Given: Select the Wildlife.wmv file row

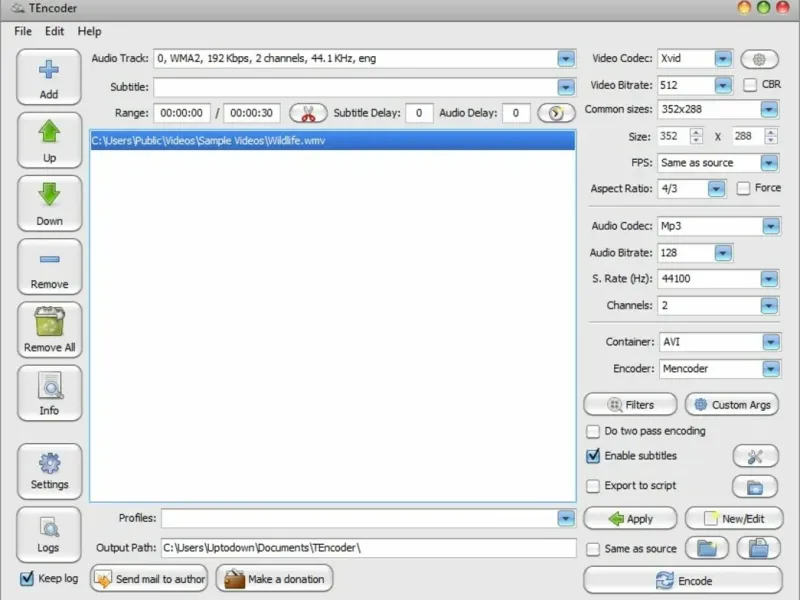Looking at the screenshot, I should pos(333,141).
